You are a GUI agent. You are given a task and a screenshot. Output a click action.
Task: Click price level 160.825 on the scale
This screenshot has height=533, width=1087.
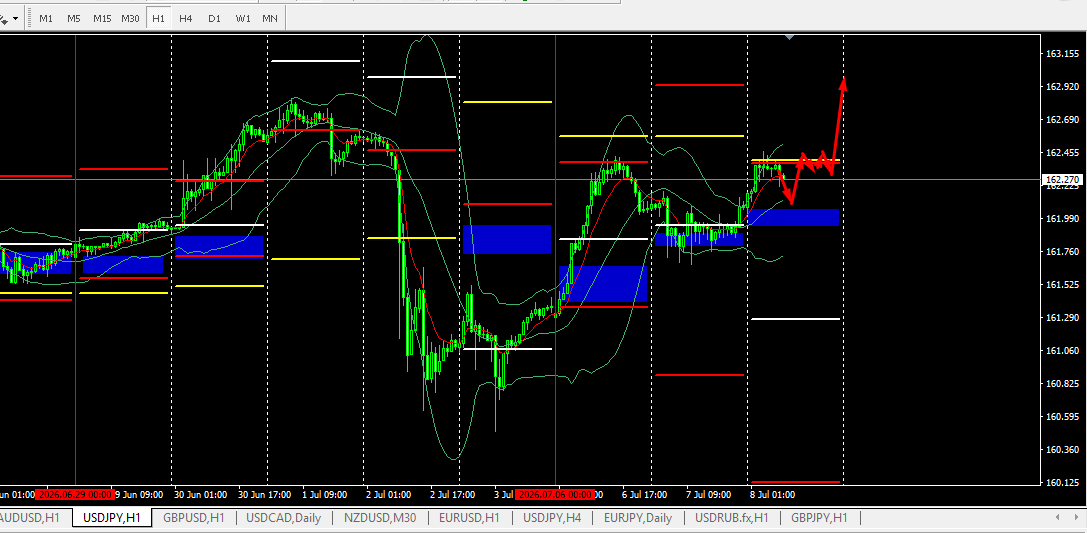point(1061,383)
